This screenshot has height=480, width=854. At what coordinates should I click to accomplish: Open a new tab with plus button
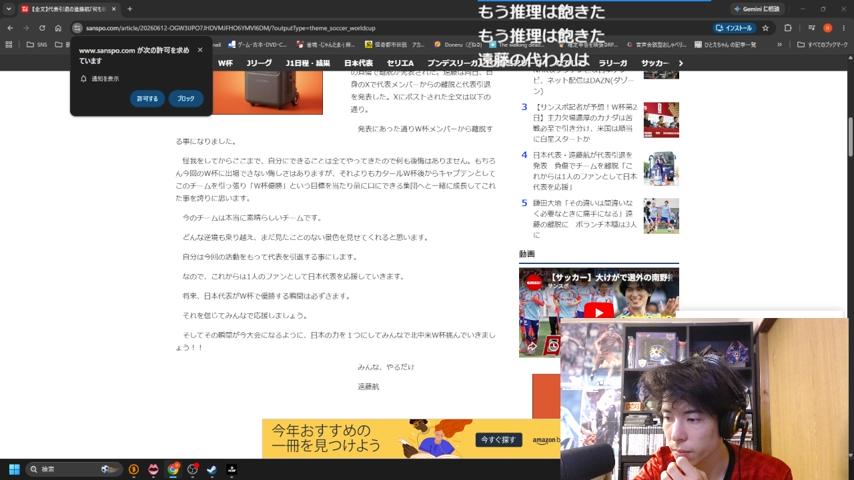[x=130, y=9]
